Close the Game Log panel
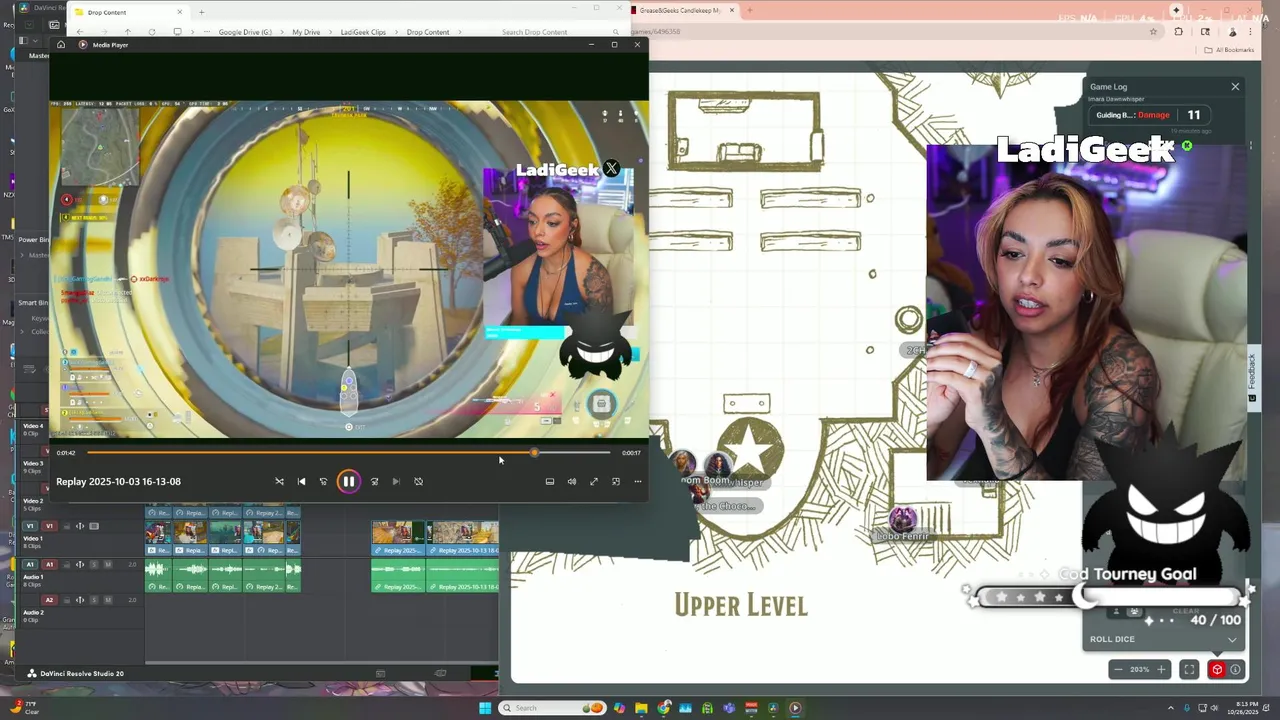 click(1235, 87)
